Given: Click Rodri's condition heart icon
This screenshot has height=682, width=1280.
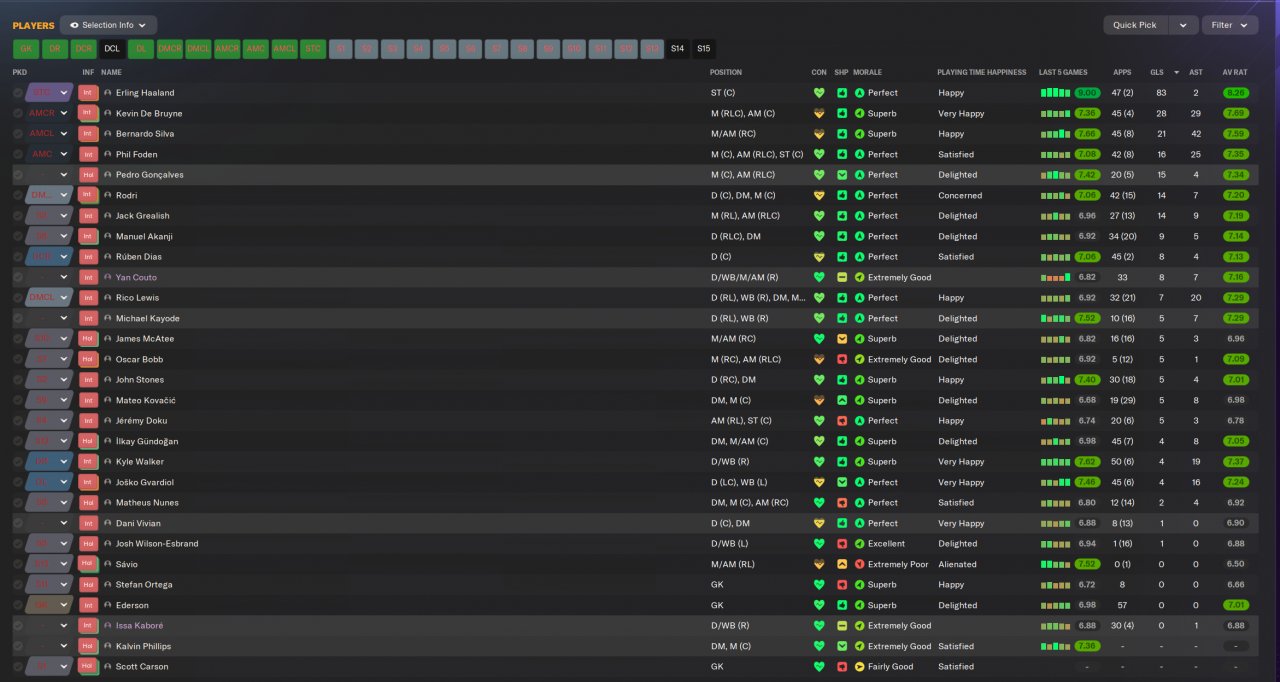Looking at the screenshot, I should click(820, 195).
